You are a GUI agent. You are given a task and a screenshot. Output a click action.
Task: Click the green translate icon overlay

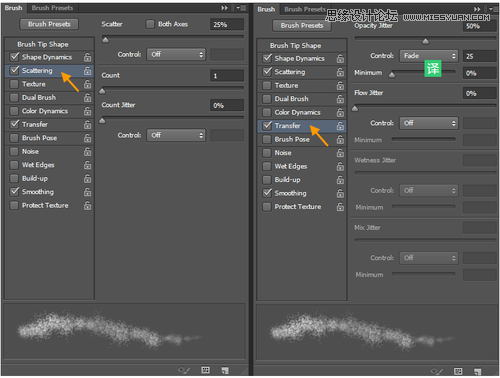pyautogui.click(x=433, y=69)
